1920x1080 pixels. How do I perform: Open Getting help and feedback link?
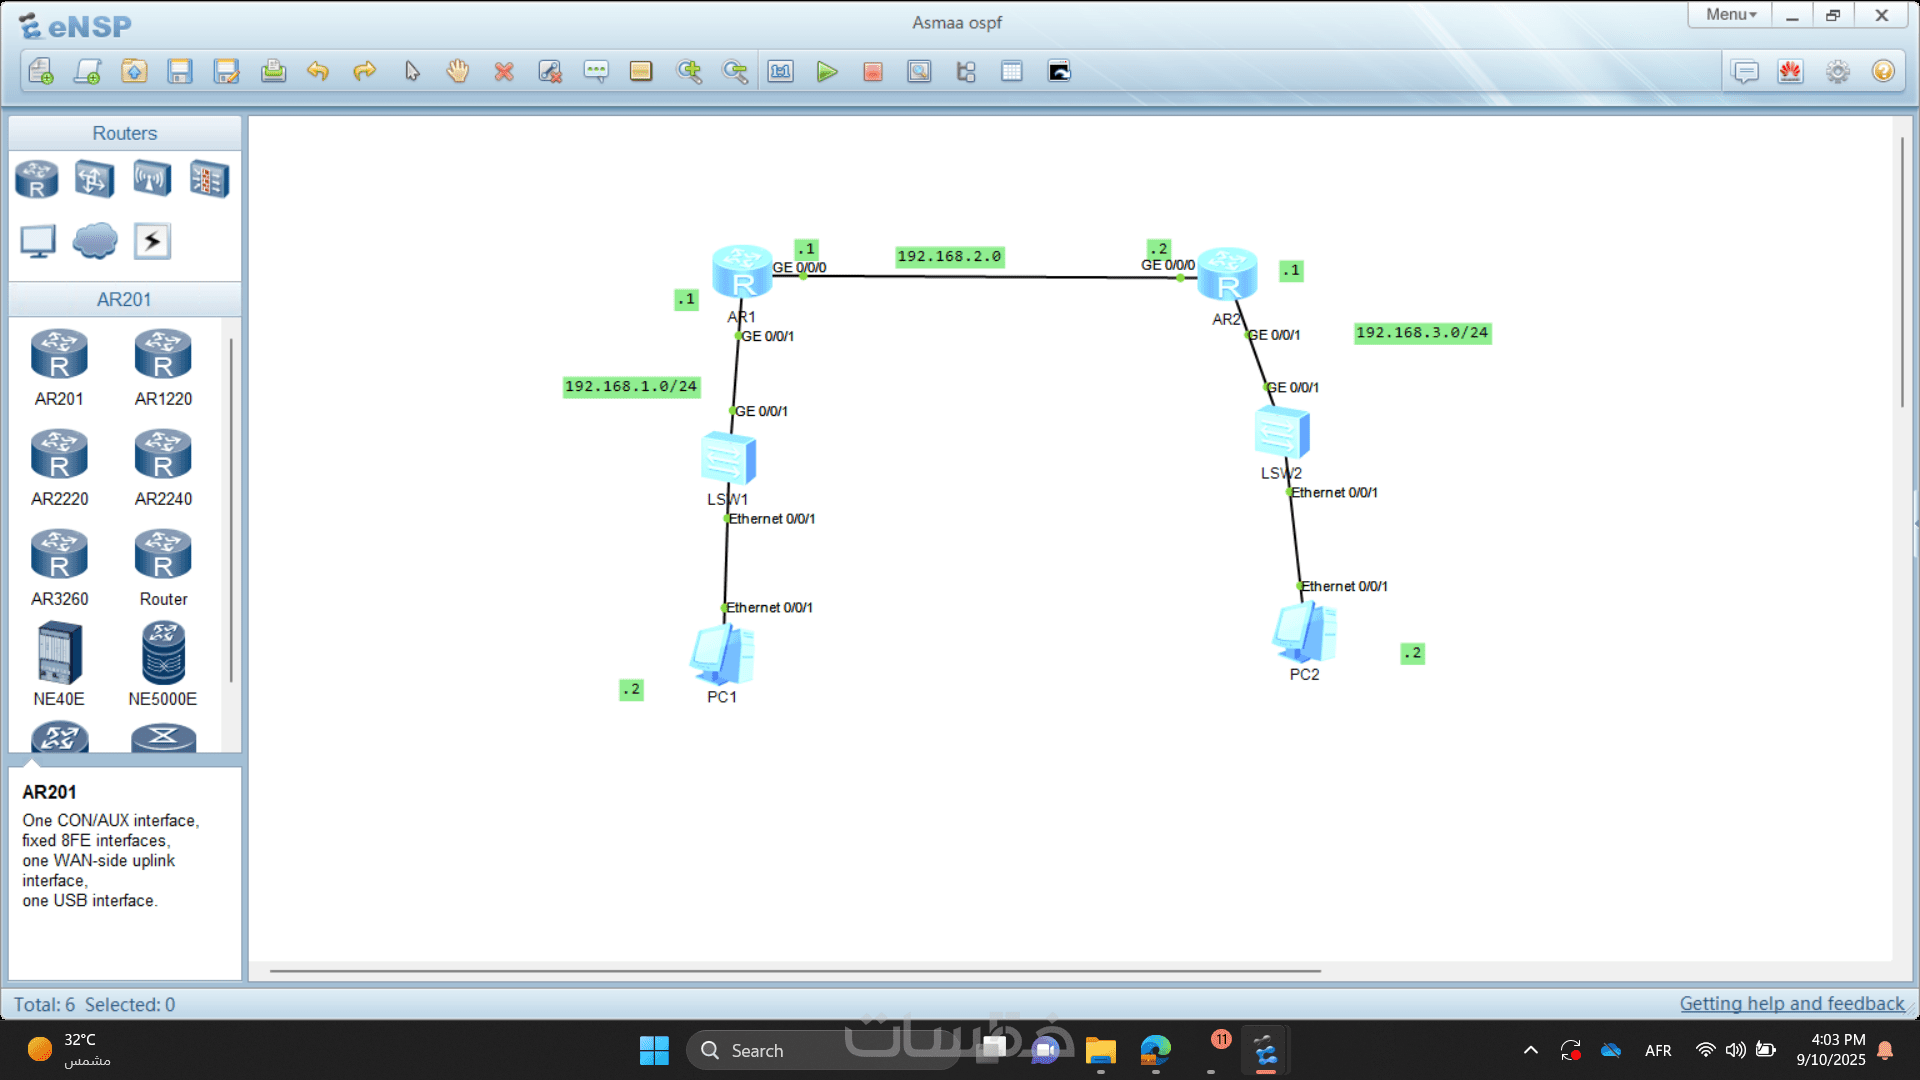(1791, 1004)
